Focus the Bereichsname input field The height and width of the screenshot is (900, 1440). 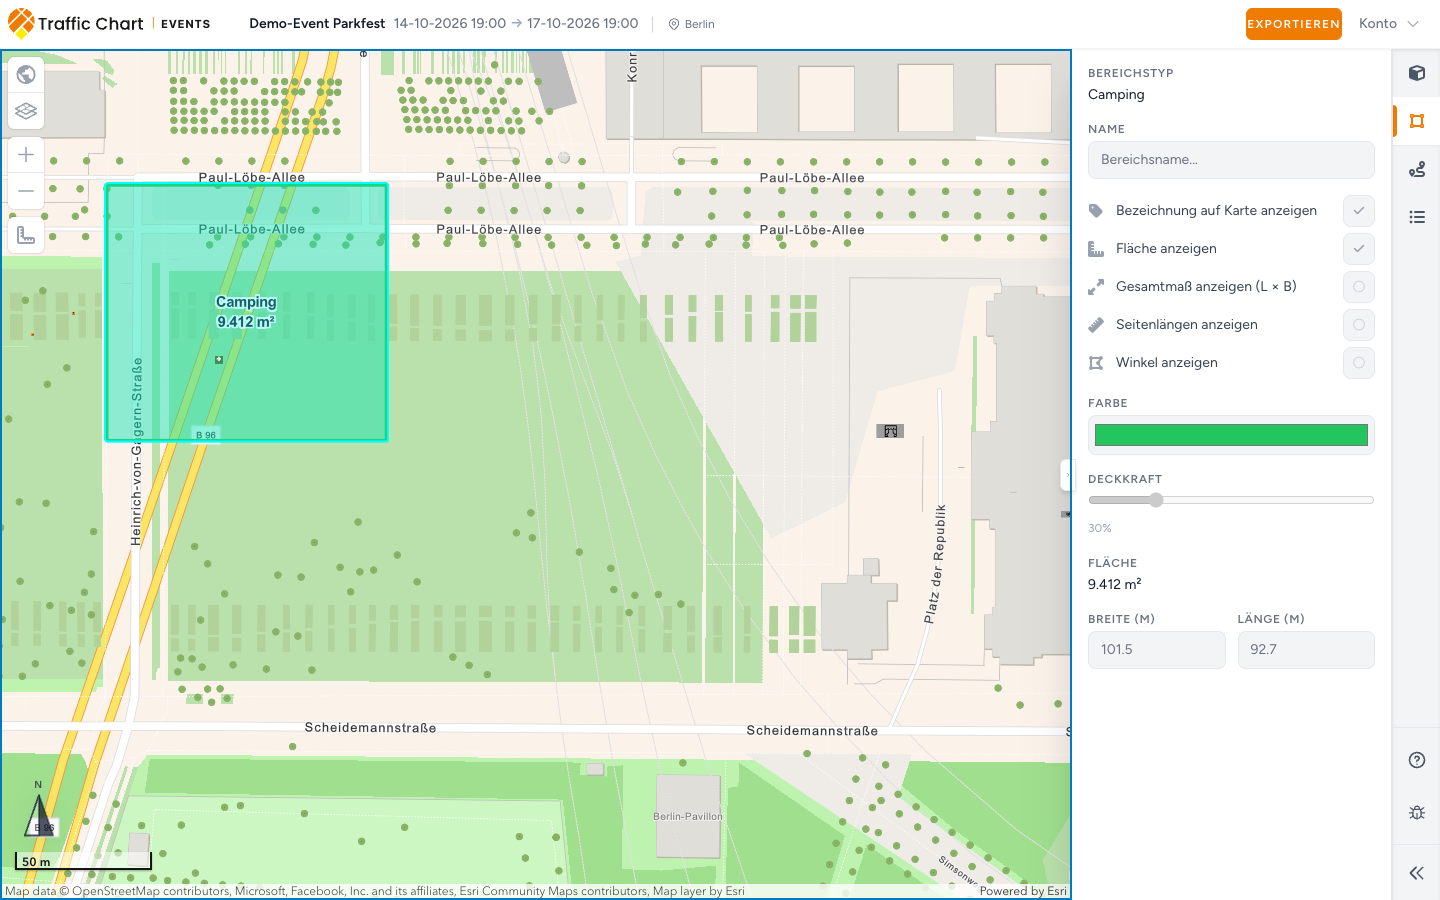point(1231,160)
